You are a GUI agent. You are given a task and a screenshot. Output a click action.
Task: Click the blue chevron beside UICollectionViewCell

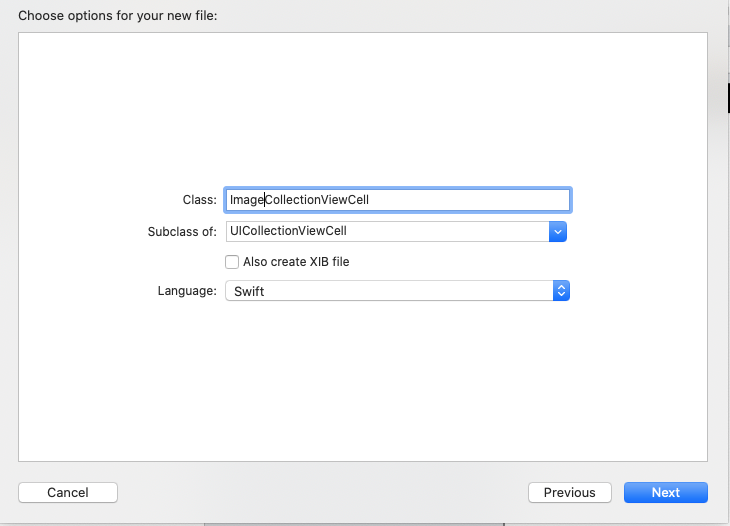(558, 231)
